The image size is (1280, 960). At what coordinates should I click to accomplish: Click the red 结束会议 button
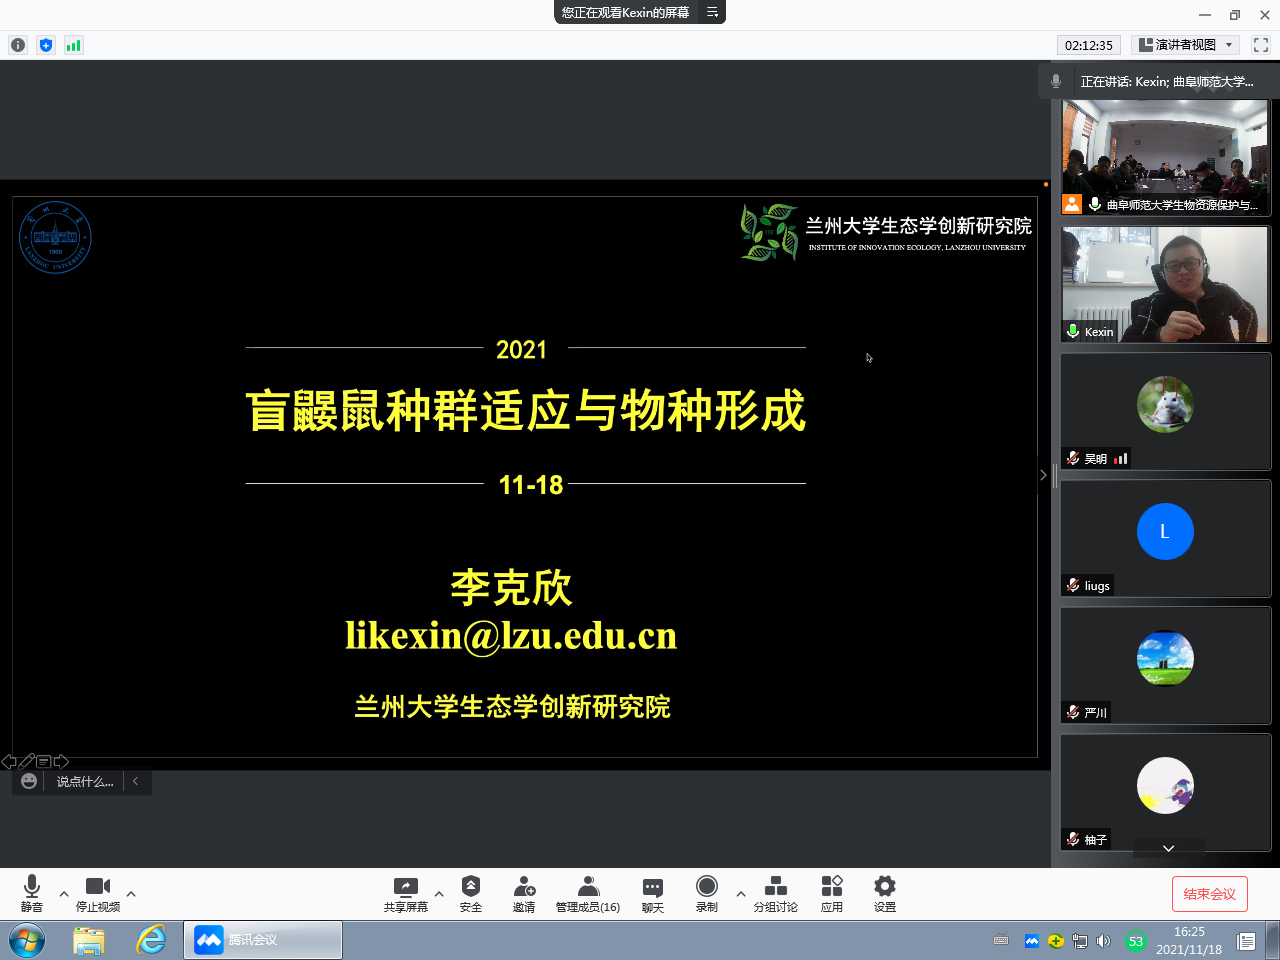[x=1210, y=894]
